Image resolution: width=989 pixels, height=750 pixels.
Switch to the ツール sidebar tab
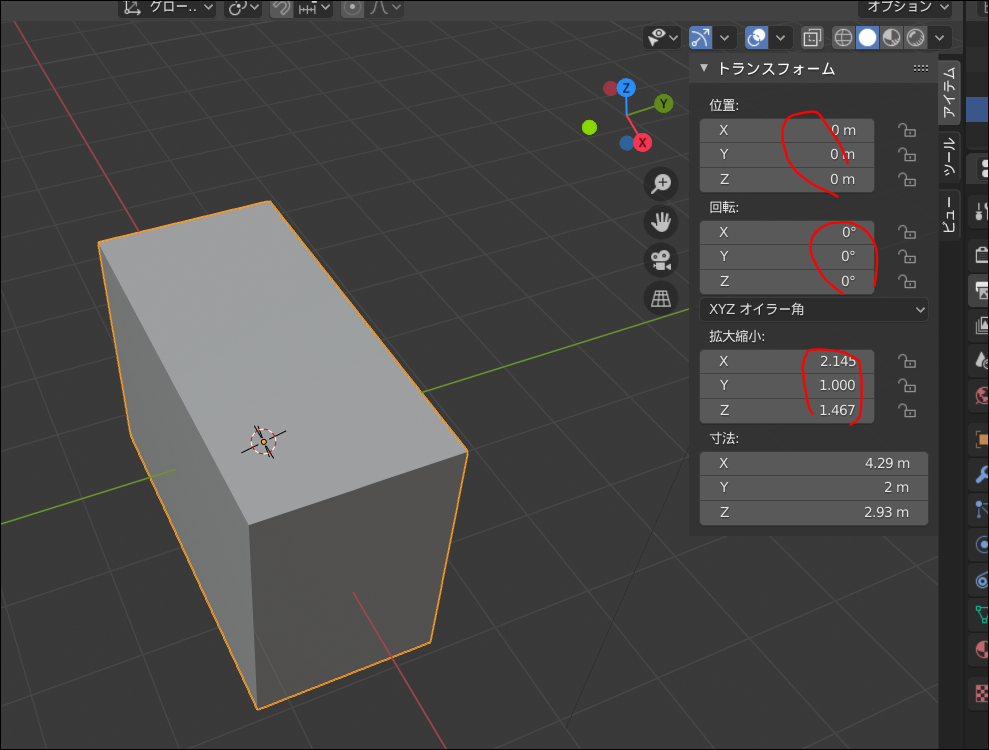(x=949, y=157)
